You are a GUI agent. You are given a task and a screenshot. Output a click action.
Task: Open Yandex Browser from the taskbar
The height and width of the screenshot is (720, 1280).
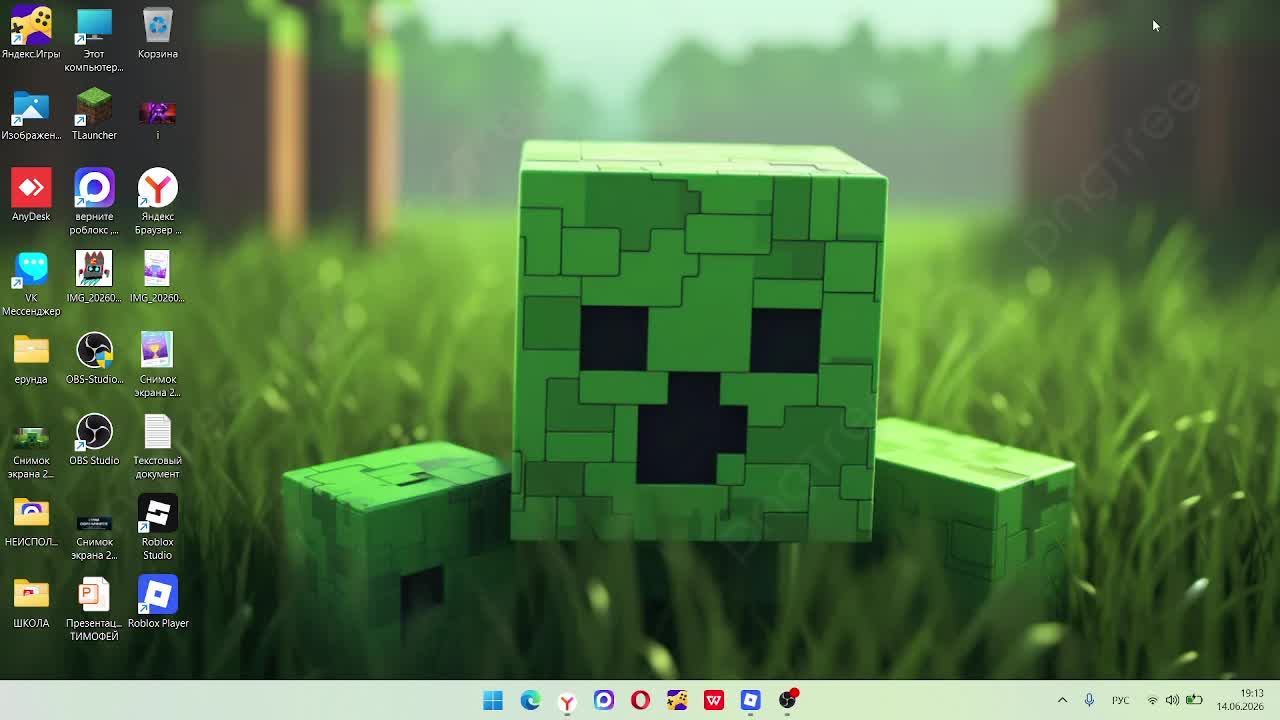tap(567, 700)
